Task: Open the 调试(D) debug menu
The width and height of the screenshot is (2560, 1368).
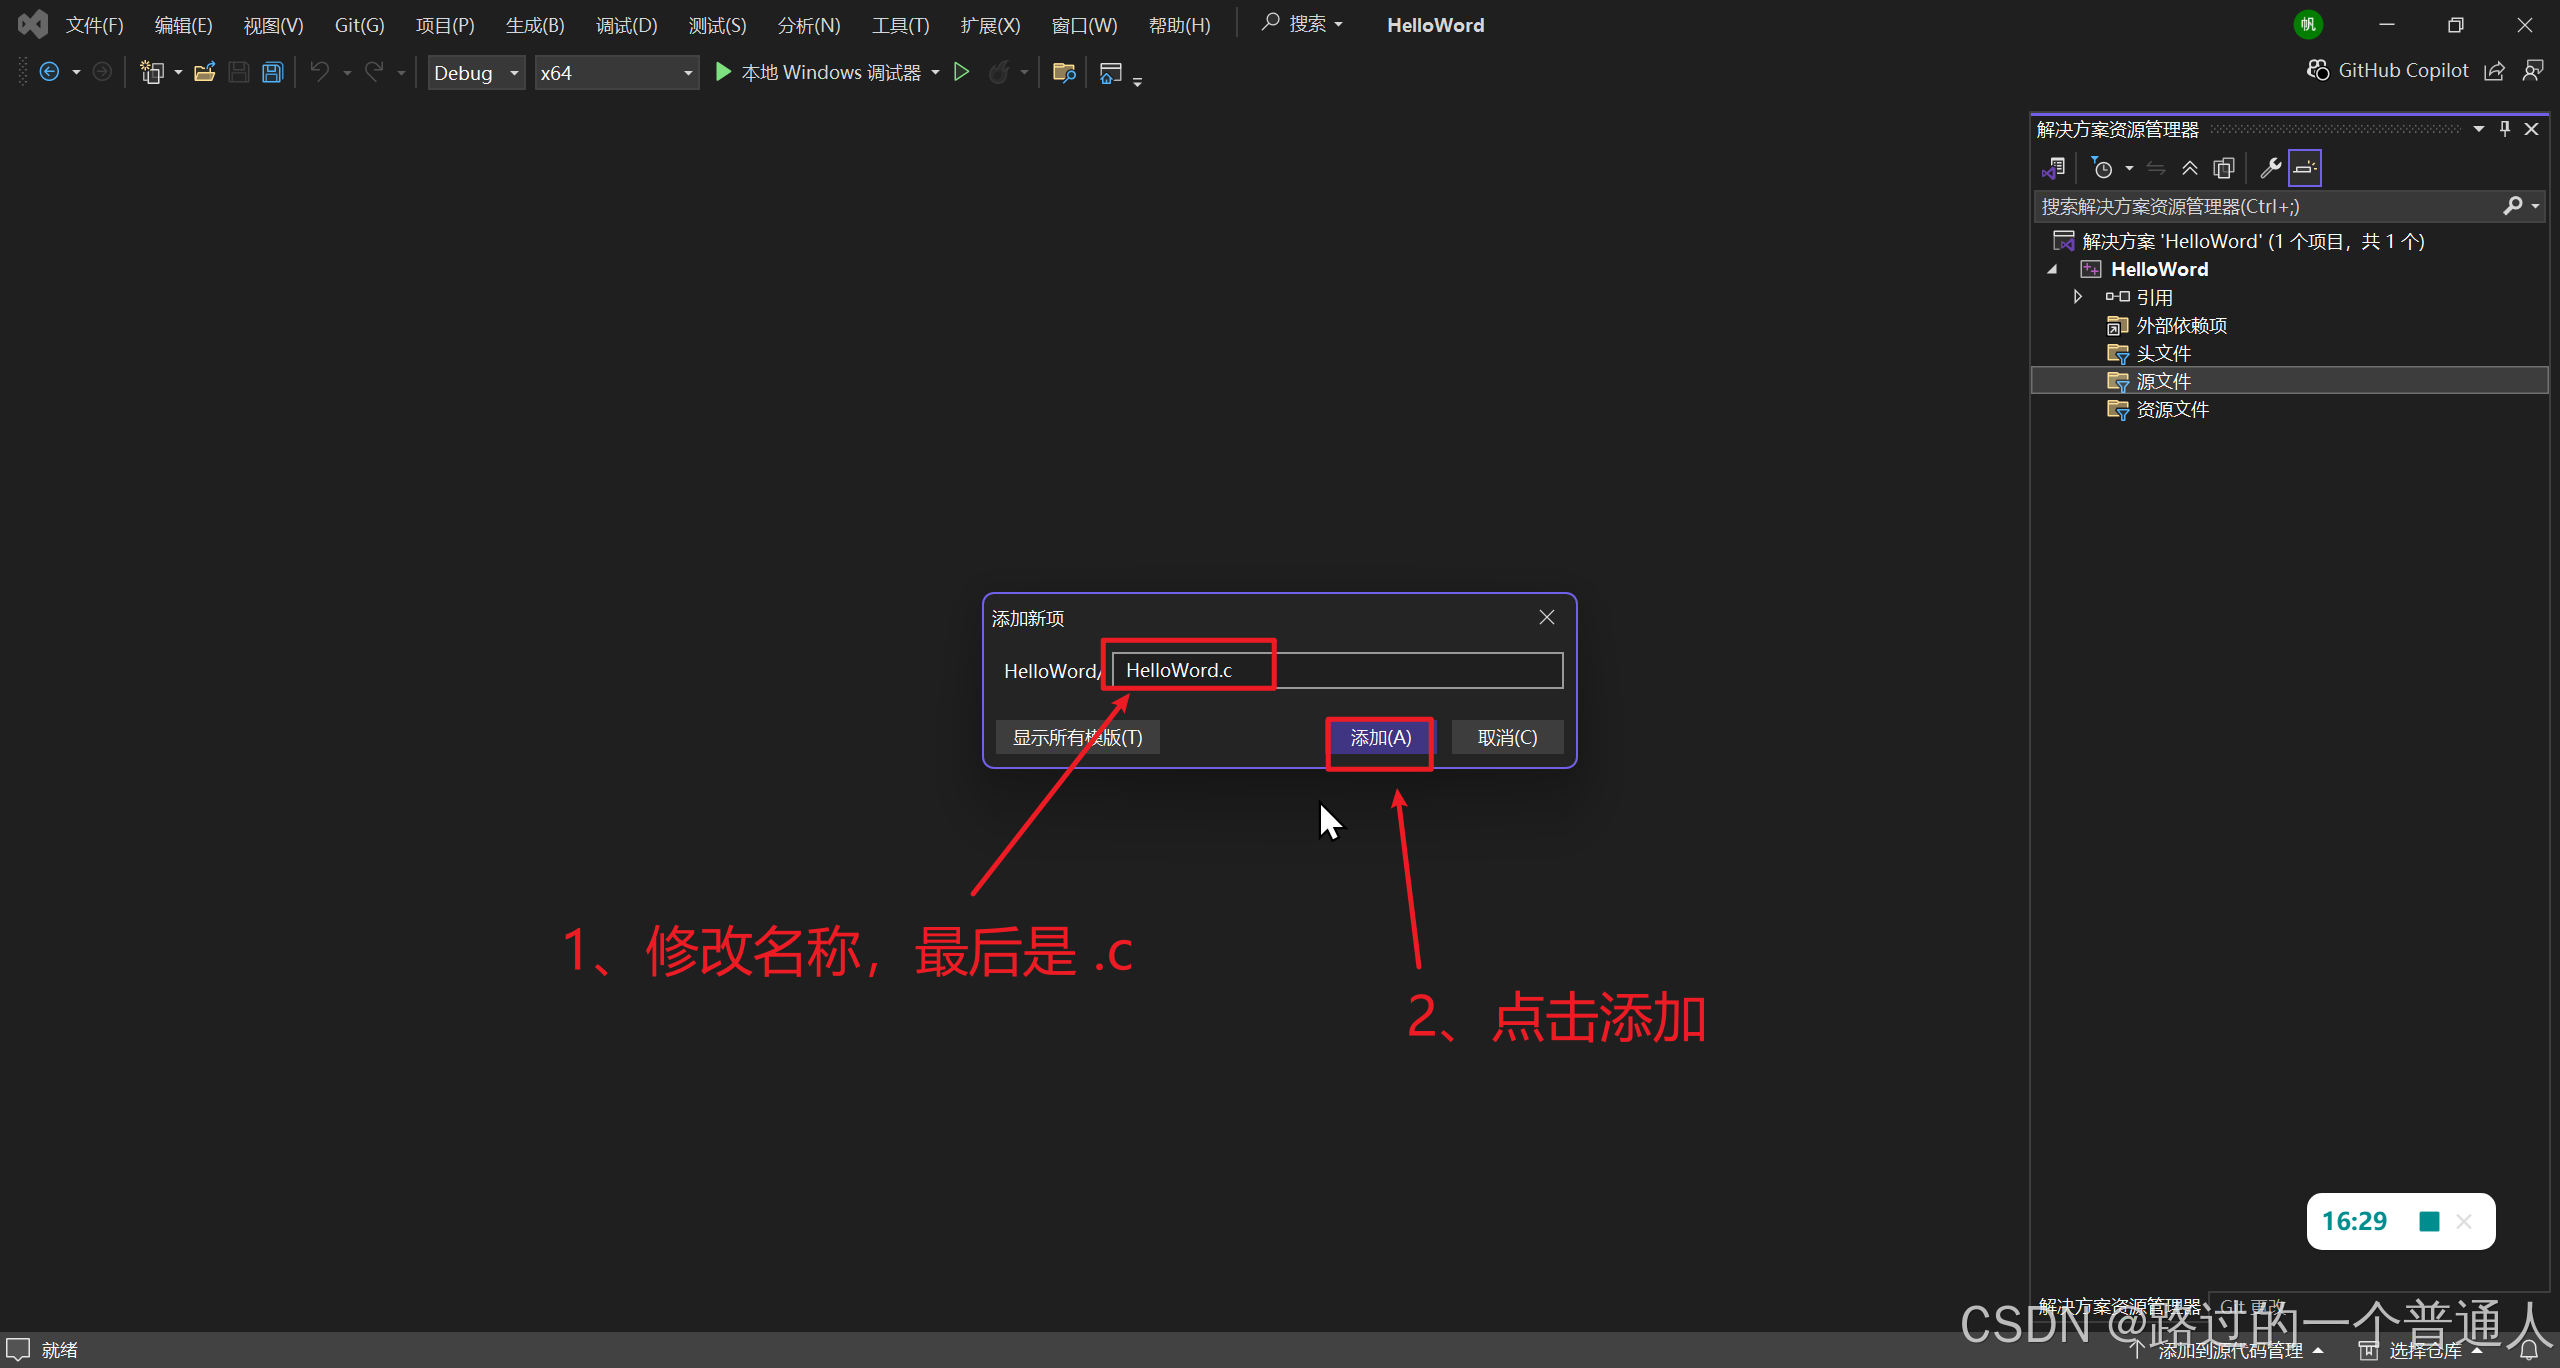Action: coord(627,25)
